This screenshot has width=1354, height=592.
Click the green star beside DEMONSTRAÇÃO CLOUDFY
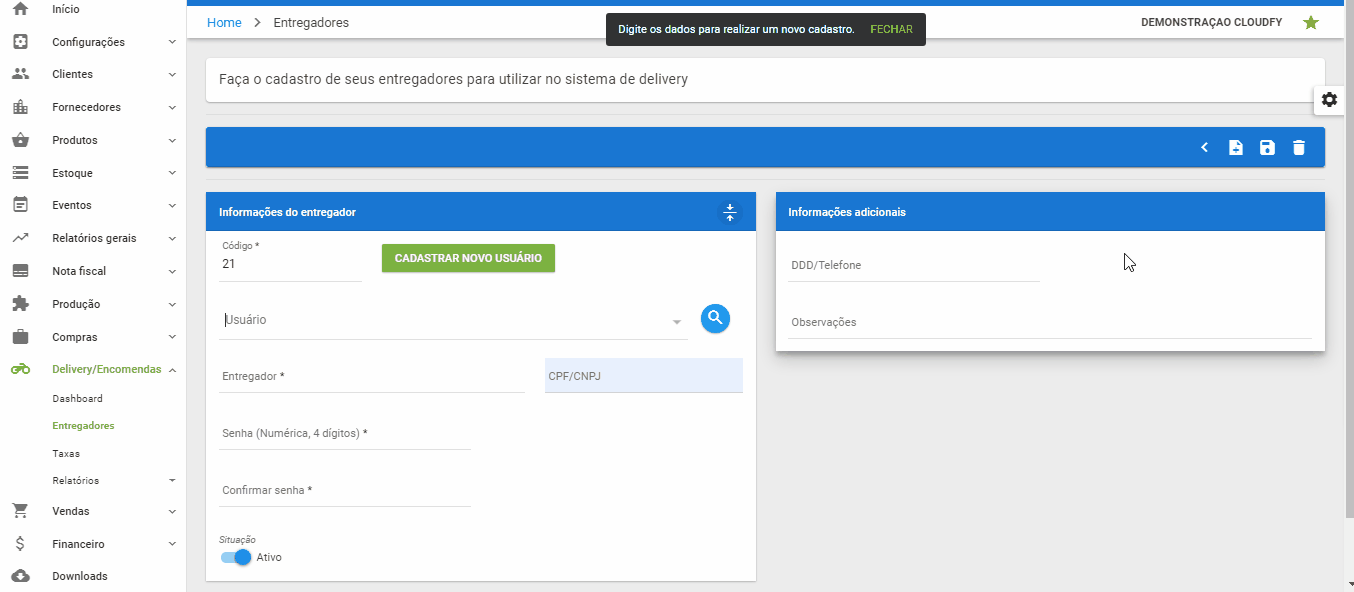[x=1311, y=22]
